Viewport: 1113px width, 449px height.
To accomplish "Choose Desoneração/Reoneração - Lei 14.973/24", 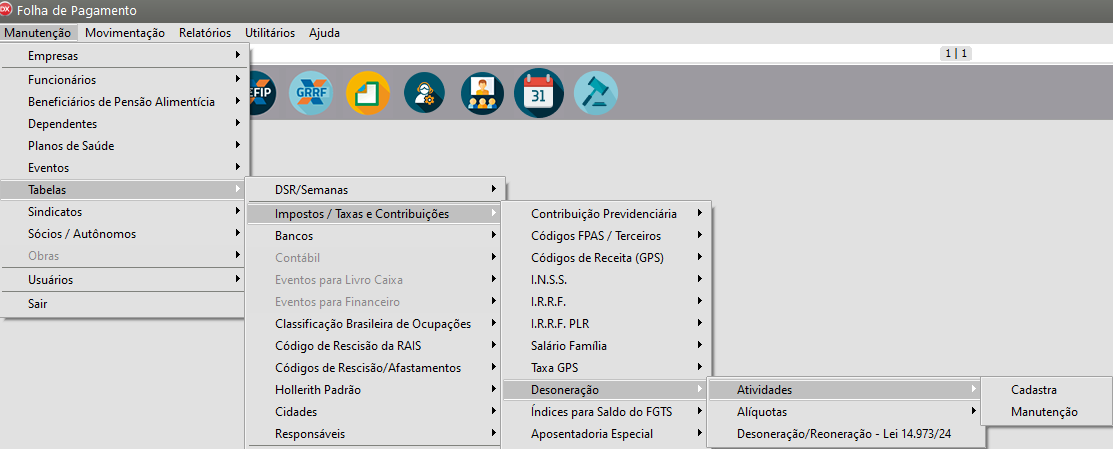I will pos(845,434).
